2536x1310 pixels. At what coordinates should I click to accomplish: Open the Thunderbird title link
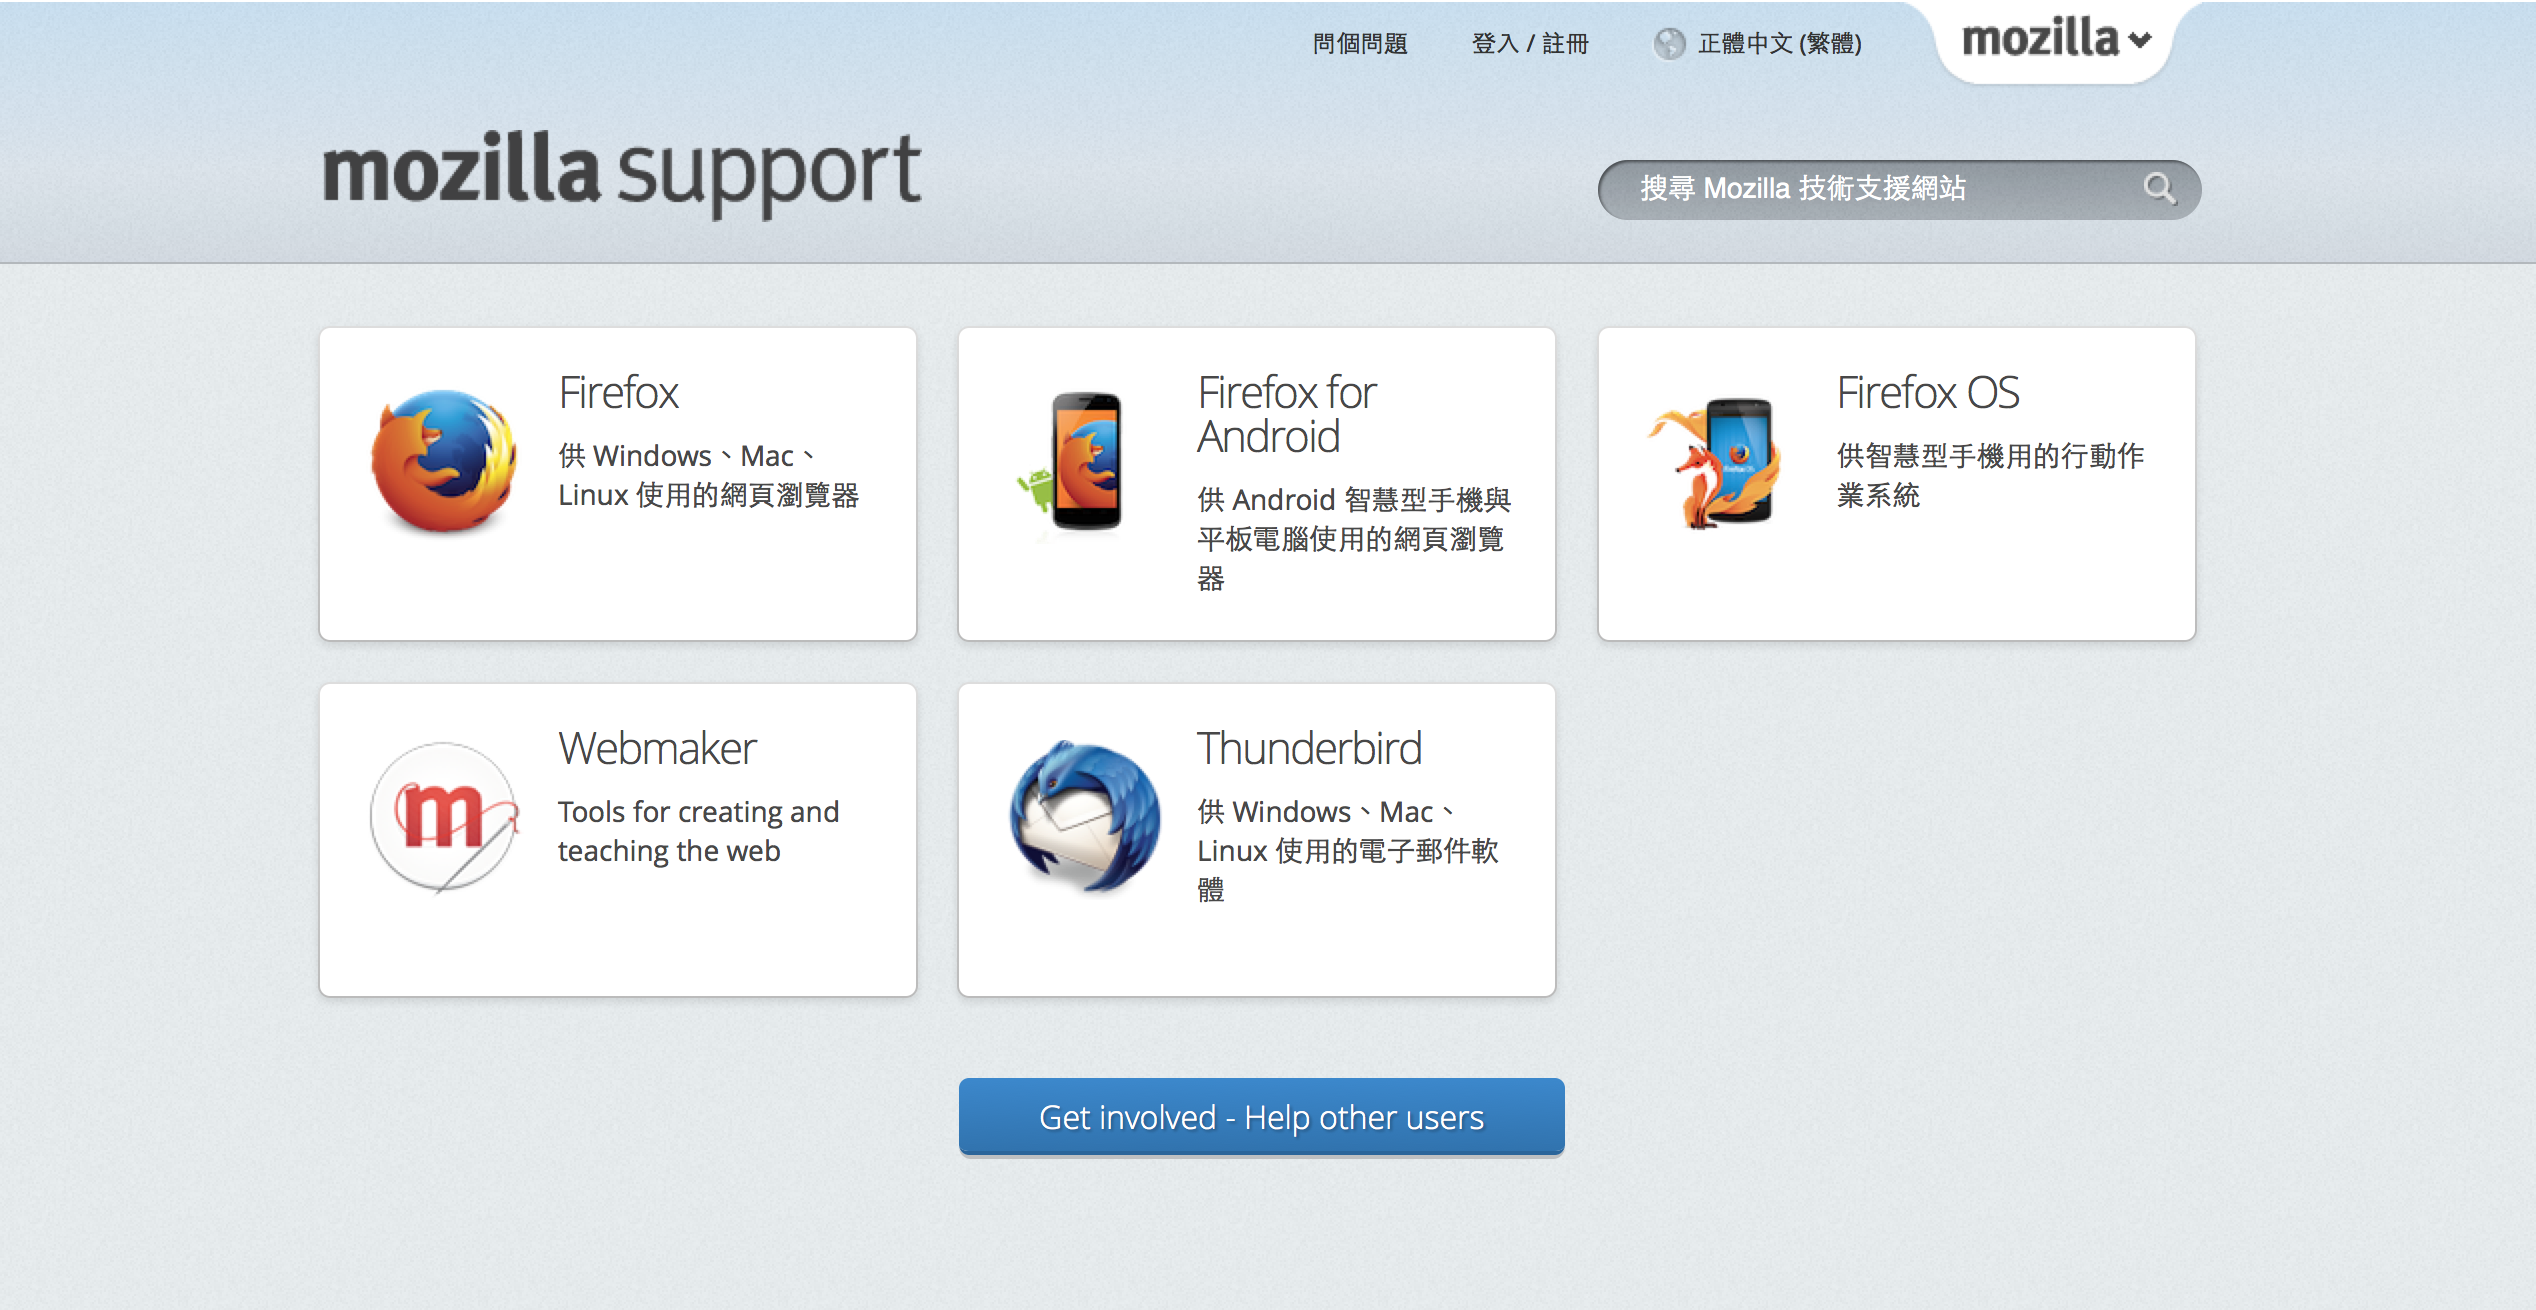[1309, 748]
